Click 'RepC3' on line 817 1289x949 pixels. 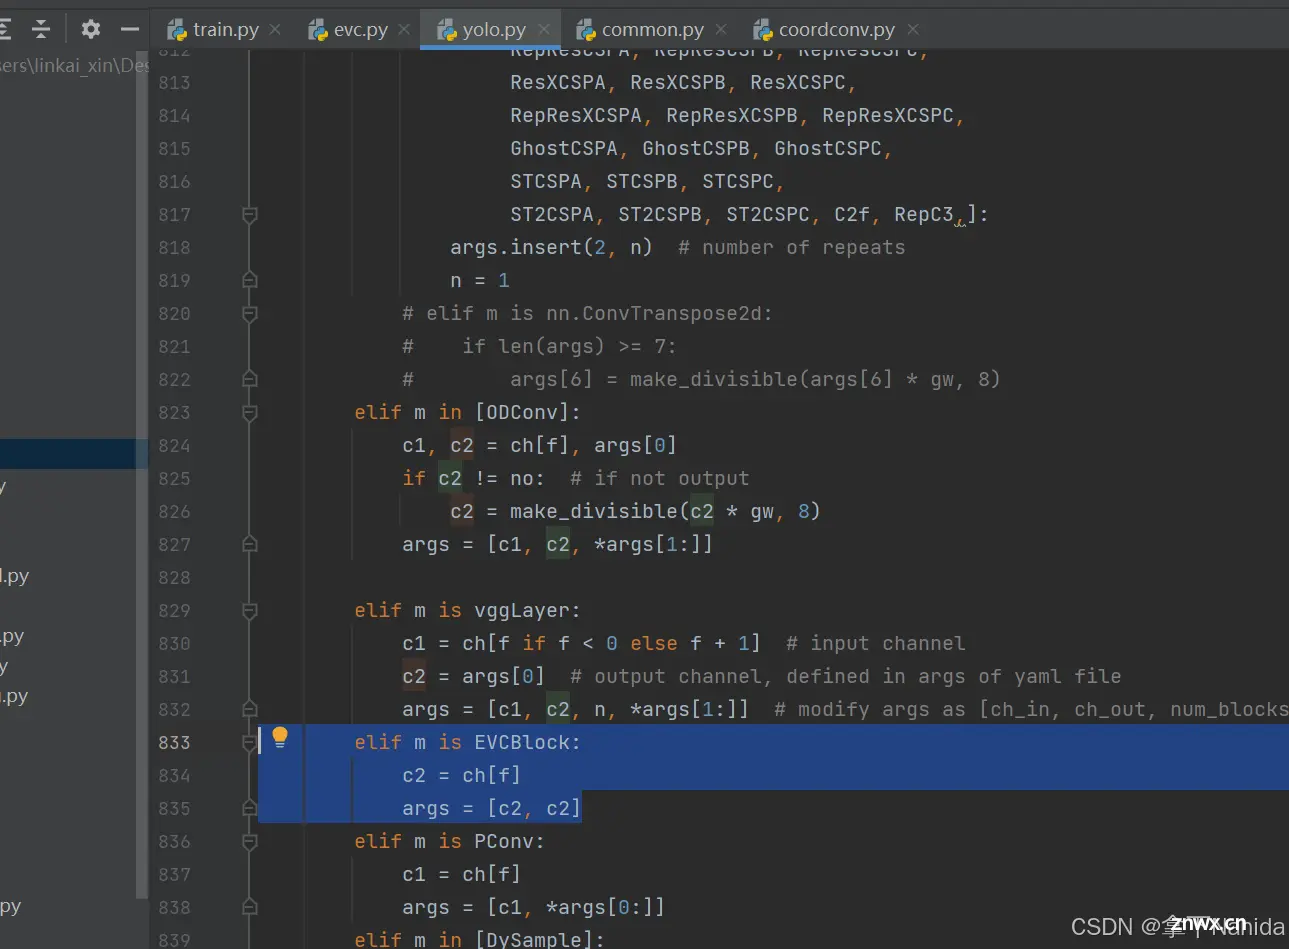pyautogui.click(x=924, y=215)
